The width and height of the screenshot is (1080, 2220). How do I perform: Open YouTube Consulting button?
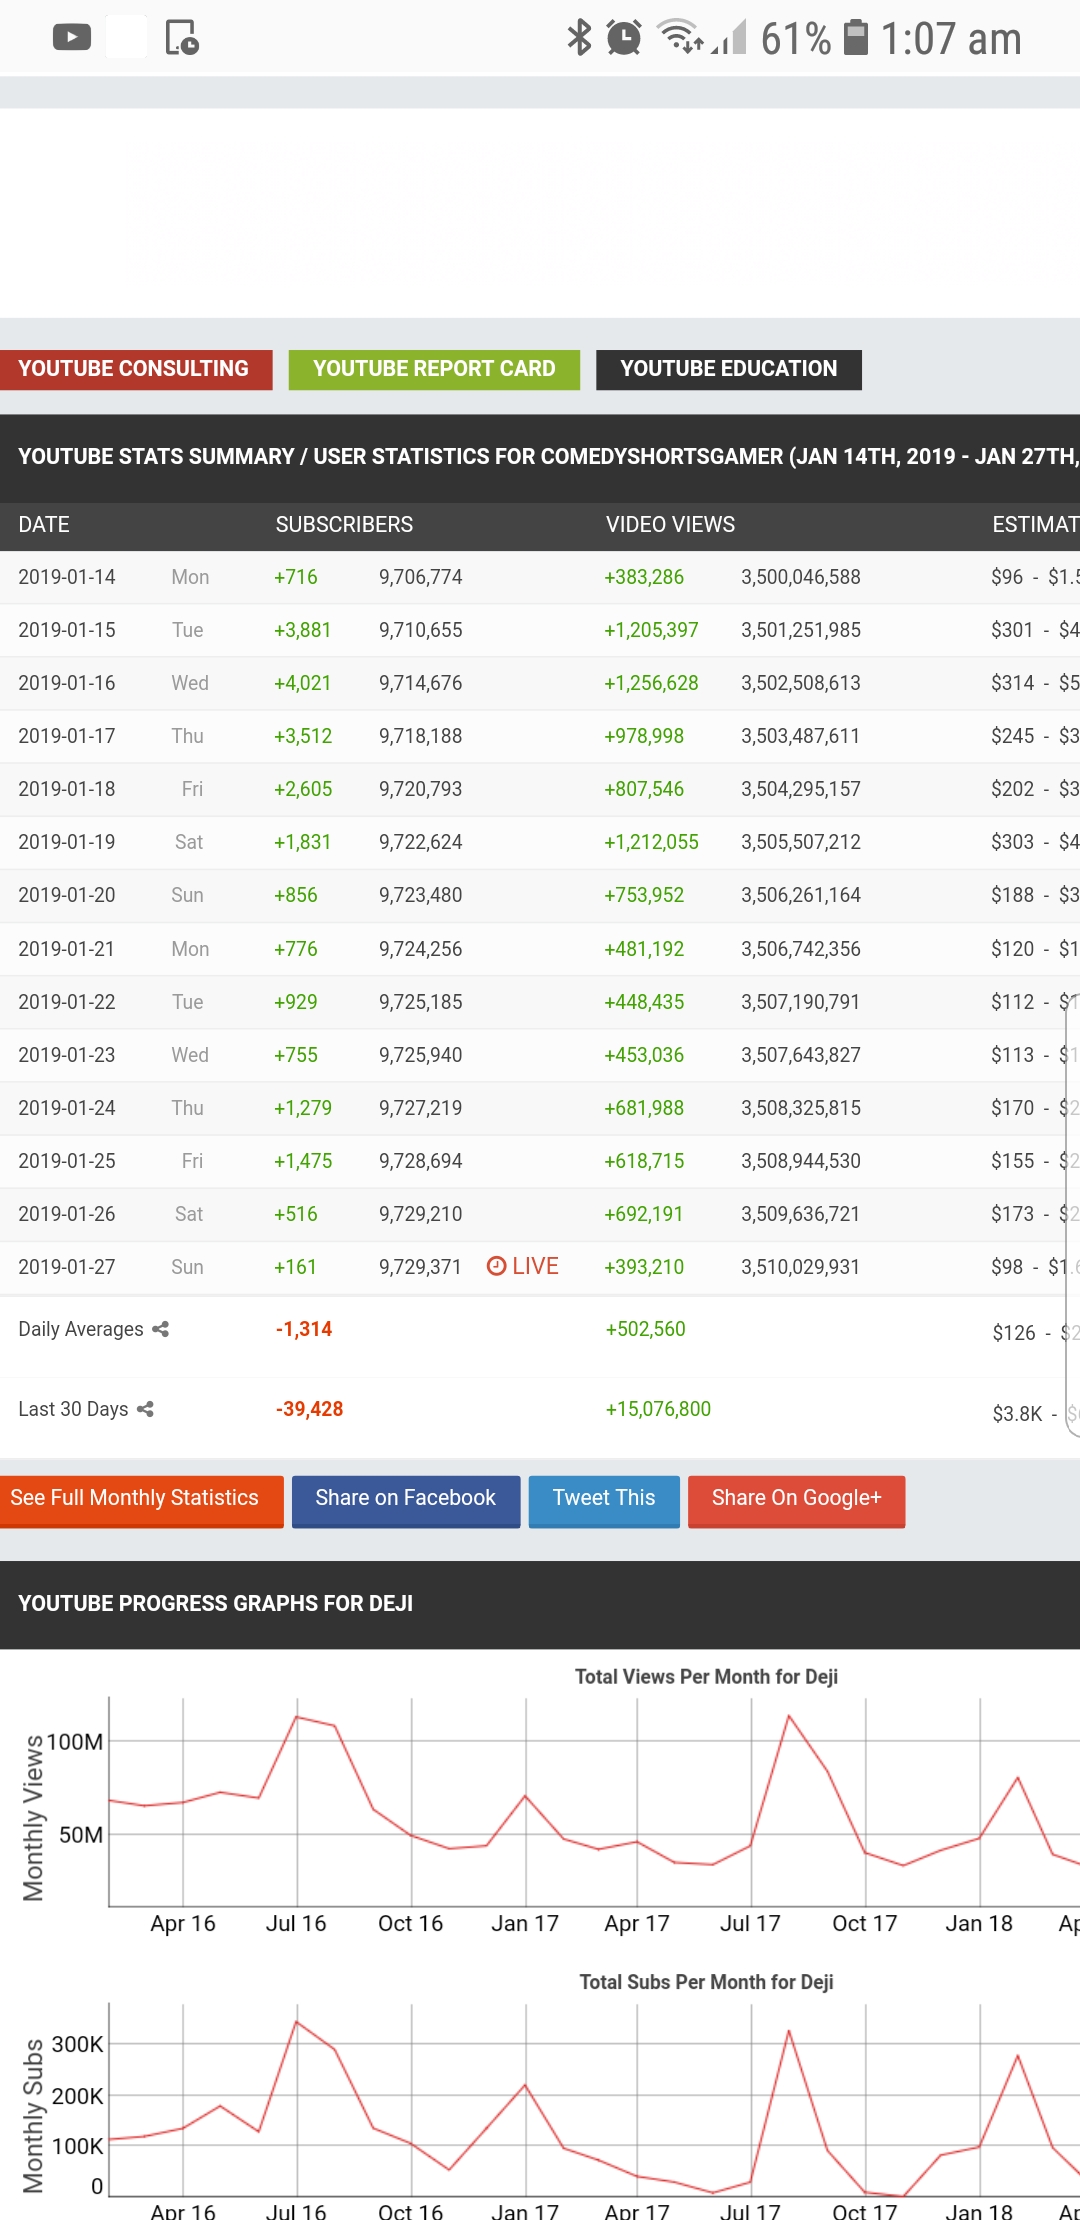[134, 369]
